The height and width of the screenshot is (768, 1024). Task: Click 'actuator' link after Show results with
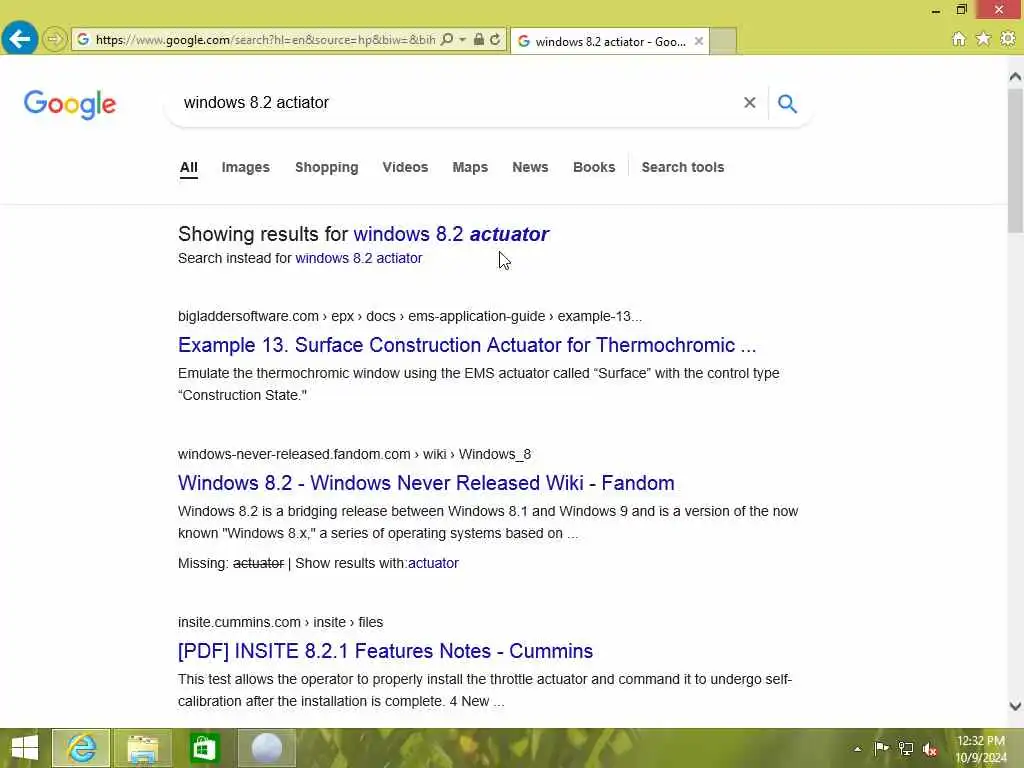(x=433, y=563)
